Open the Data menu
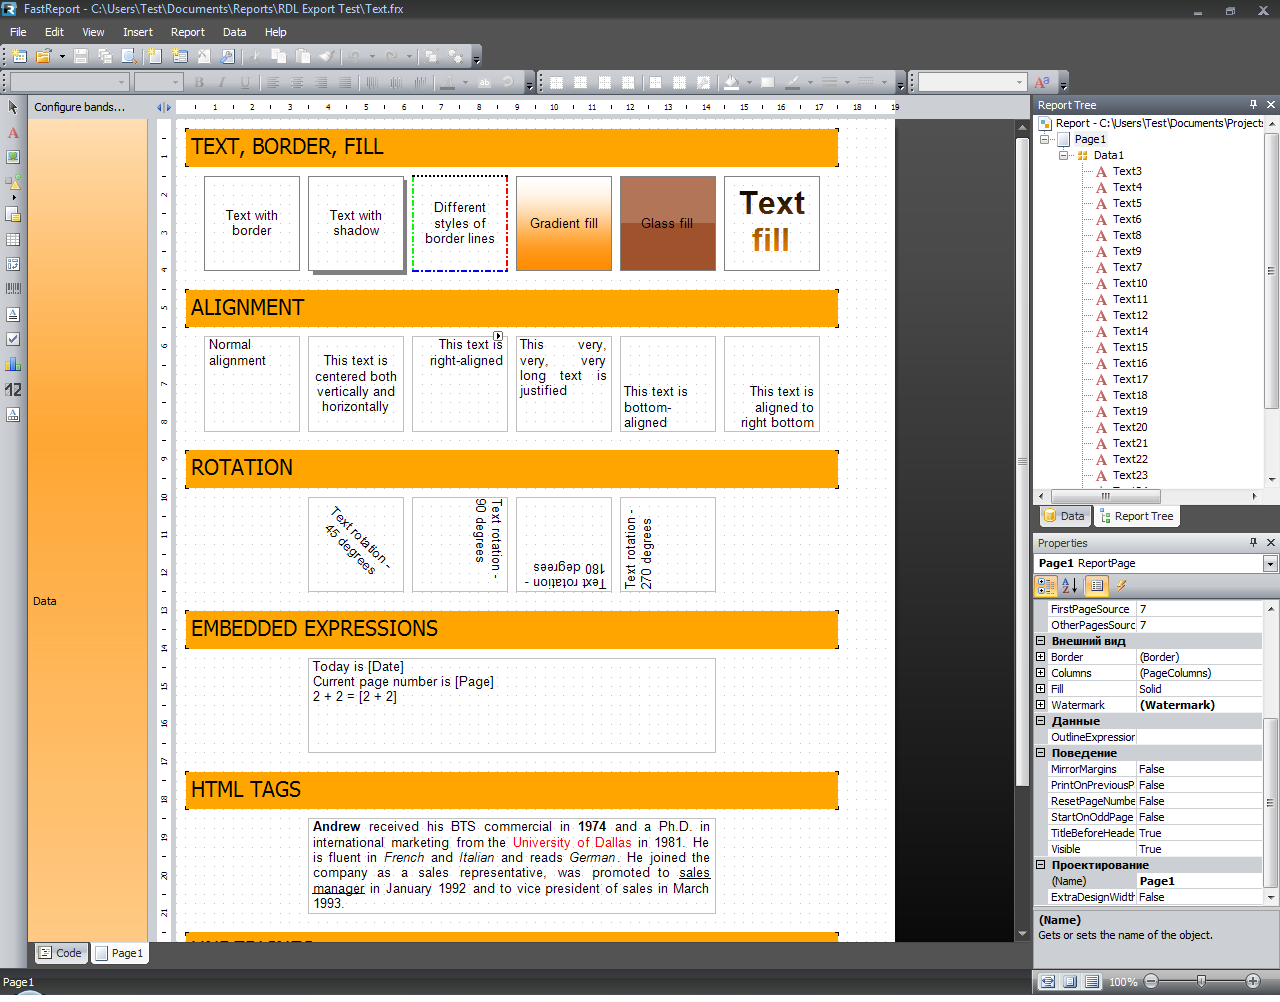This screenshot has width=1280, height=1002. point(235,32)
